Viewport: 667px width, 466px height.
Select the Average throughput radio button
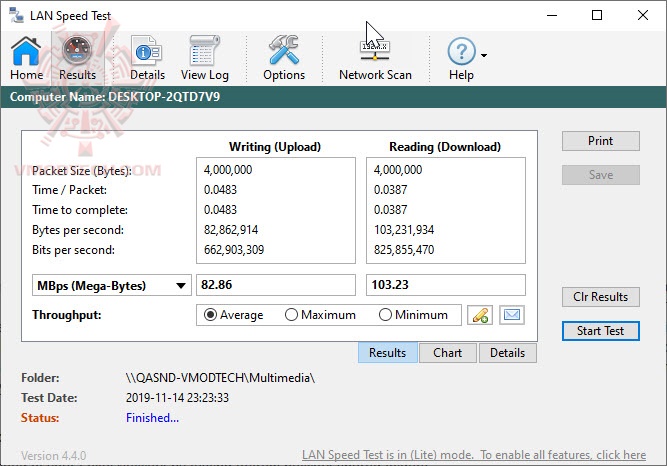tap(210, 315)
